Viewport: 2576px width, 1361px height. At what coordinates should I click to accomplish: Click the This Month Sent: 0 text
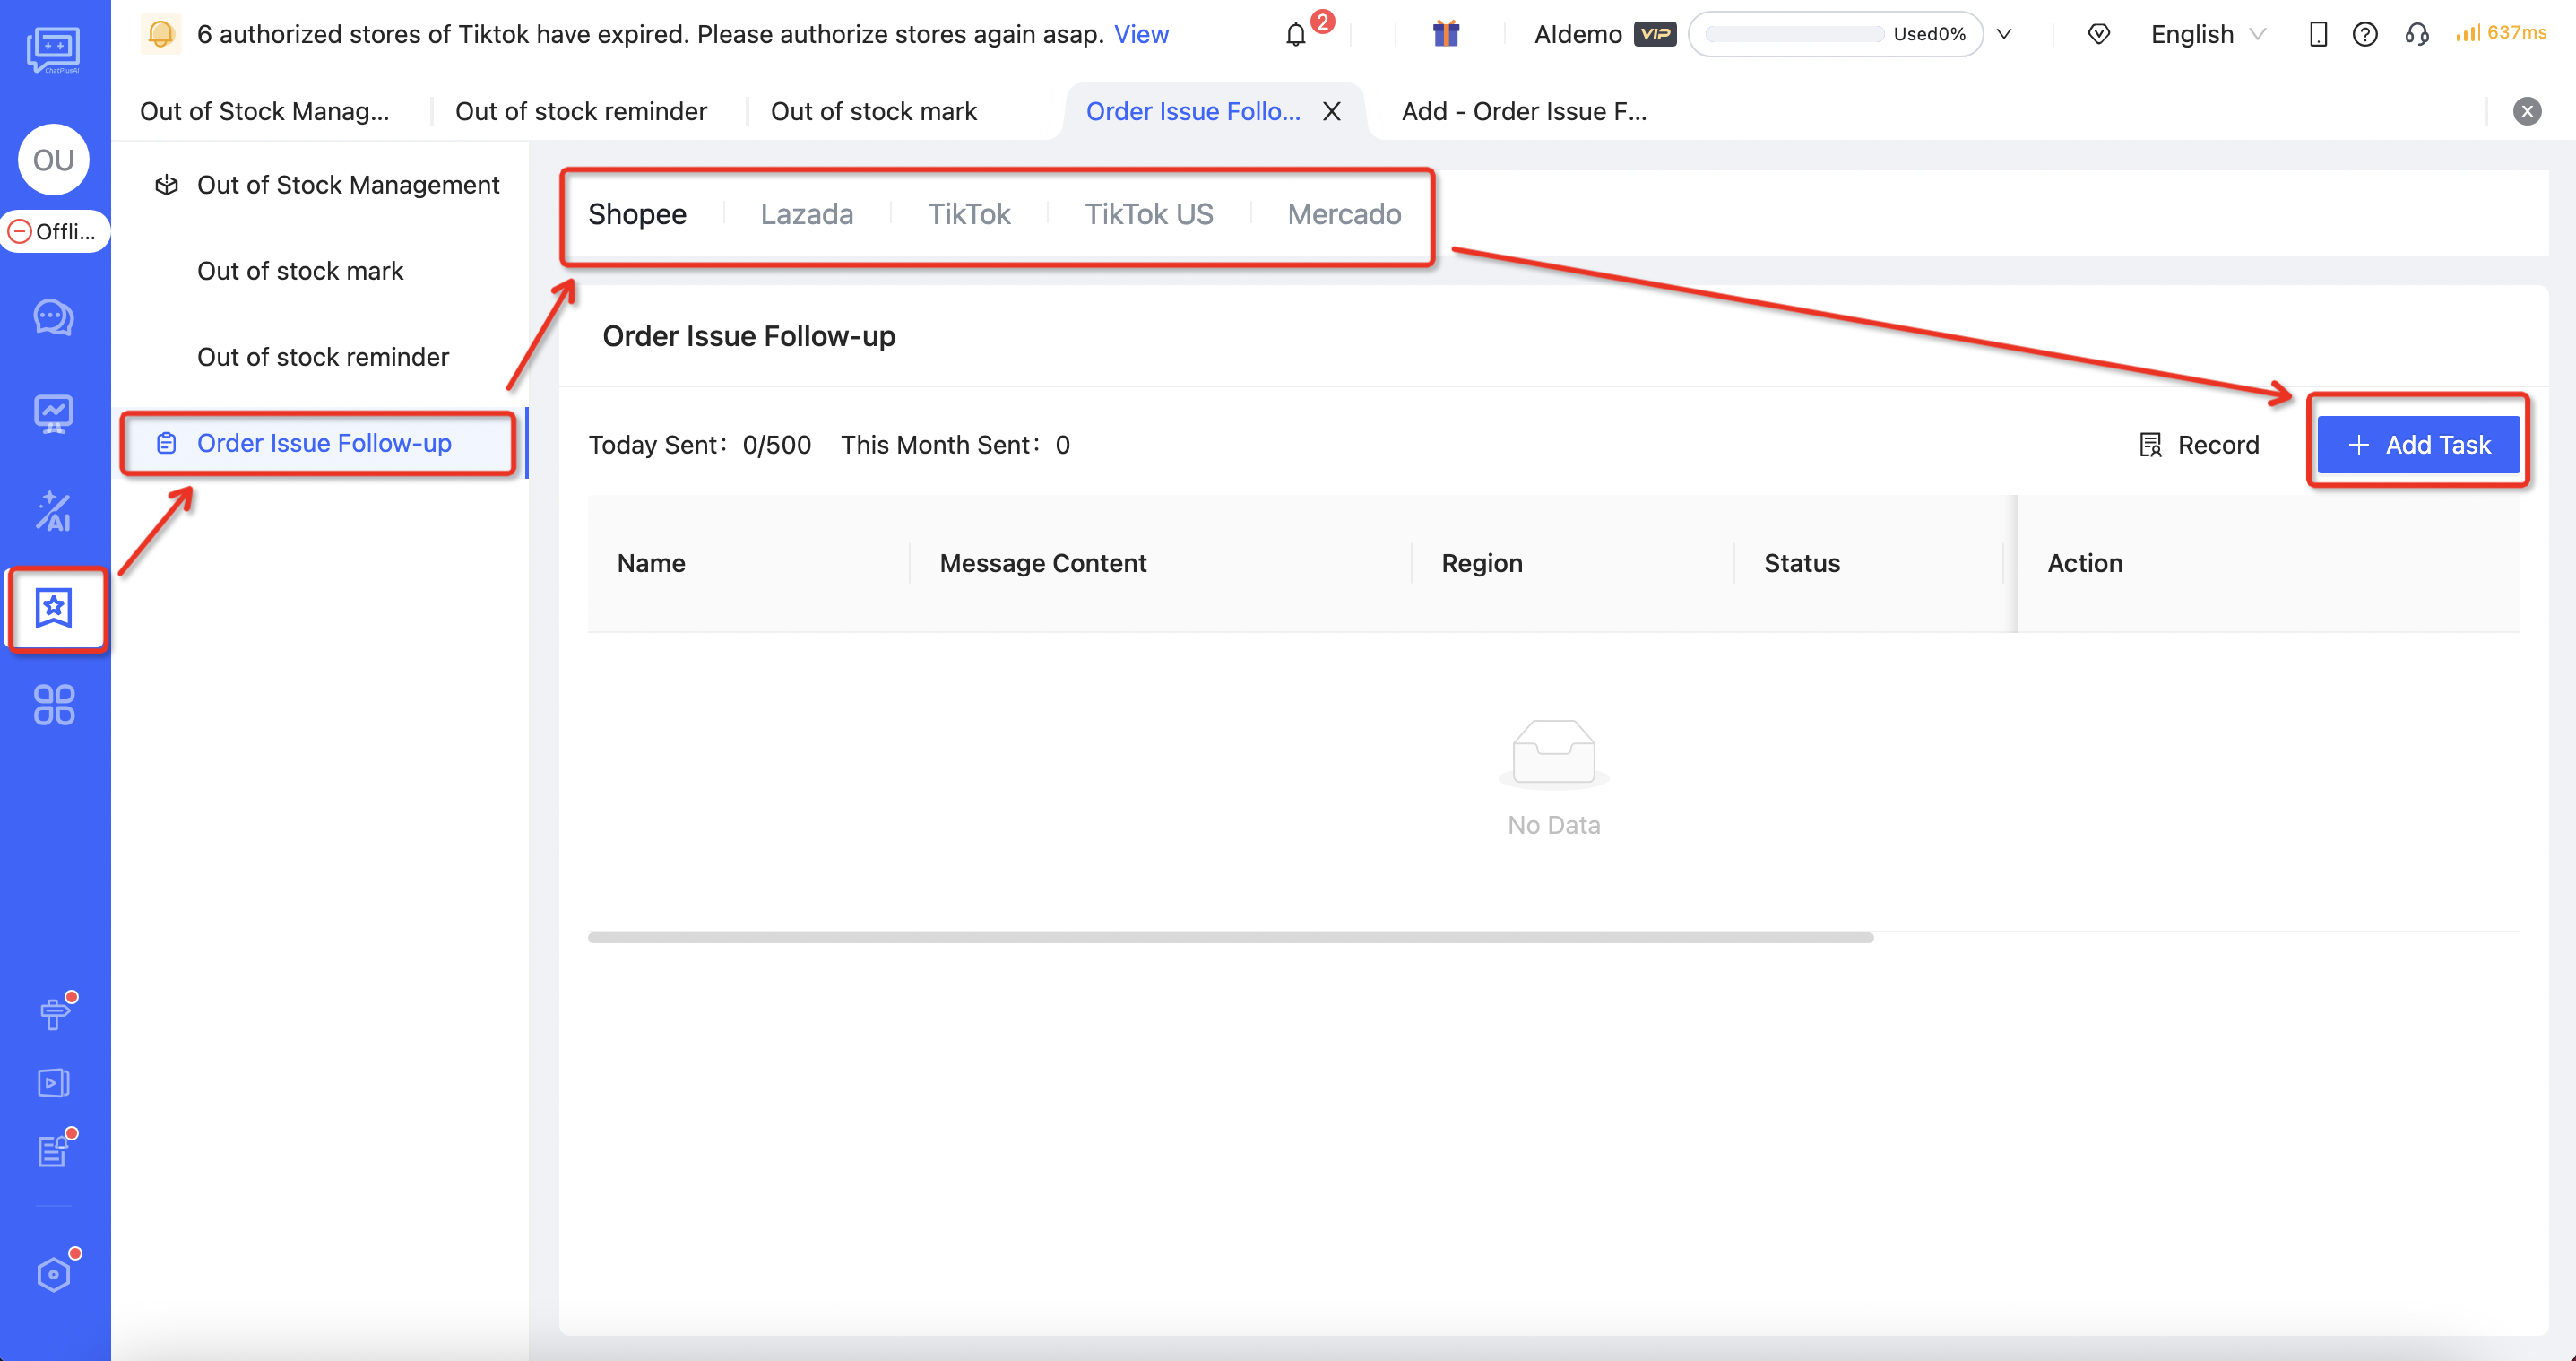pyautogui.click(x=955, y=445)
